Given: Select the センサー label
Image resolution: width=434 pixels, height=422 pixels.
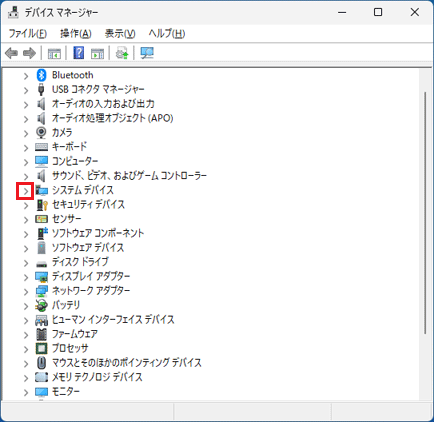Looking at the screenshot, I should pos(67,219).
